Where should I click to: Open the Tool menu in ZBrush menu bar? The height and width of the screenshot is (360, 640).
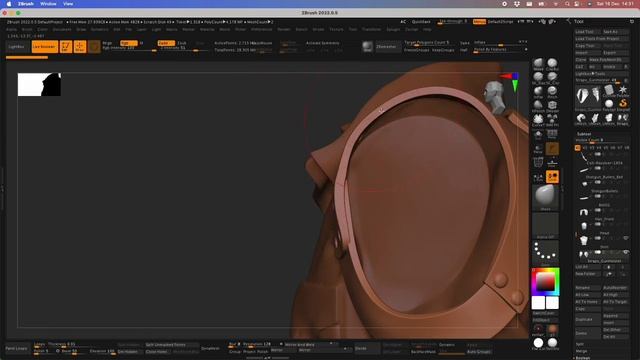pyautogui.click(x=353, y=29)
